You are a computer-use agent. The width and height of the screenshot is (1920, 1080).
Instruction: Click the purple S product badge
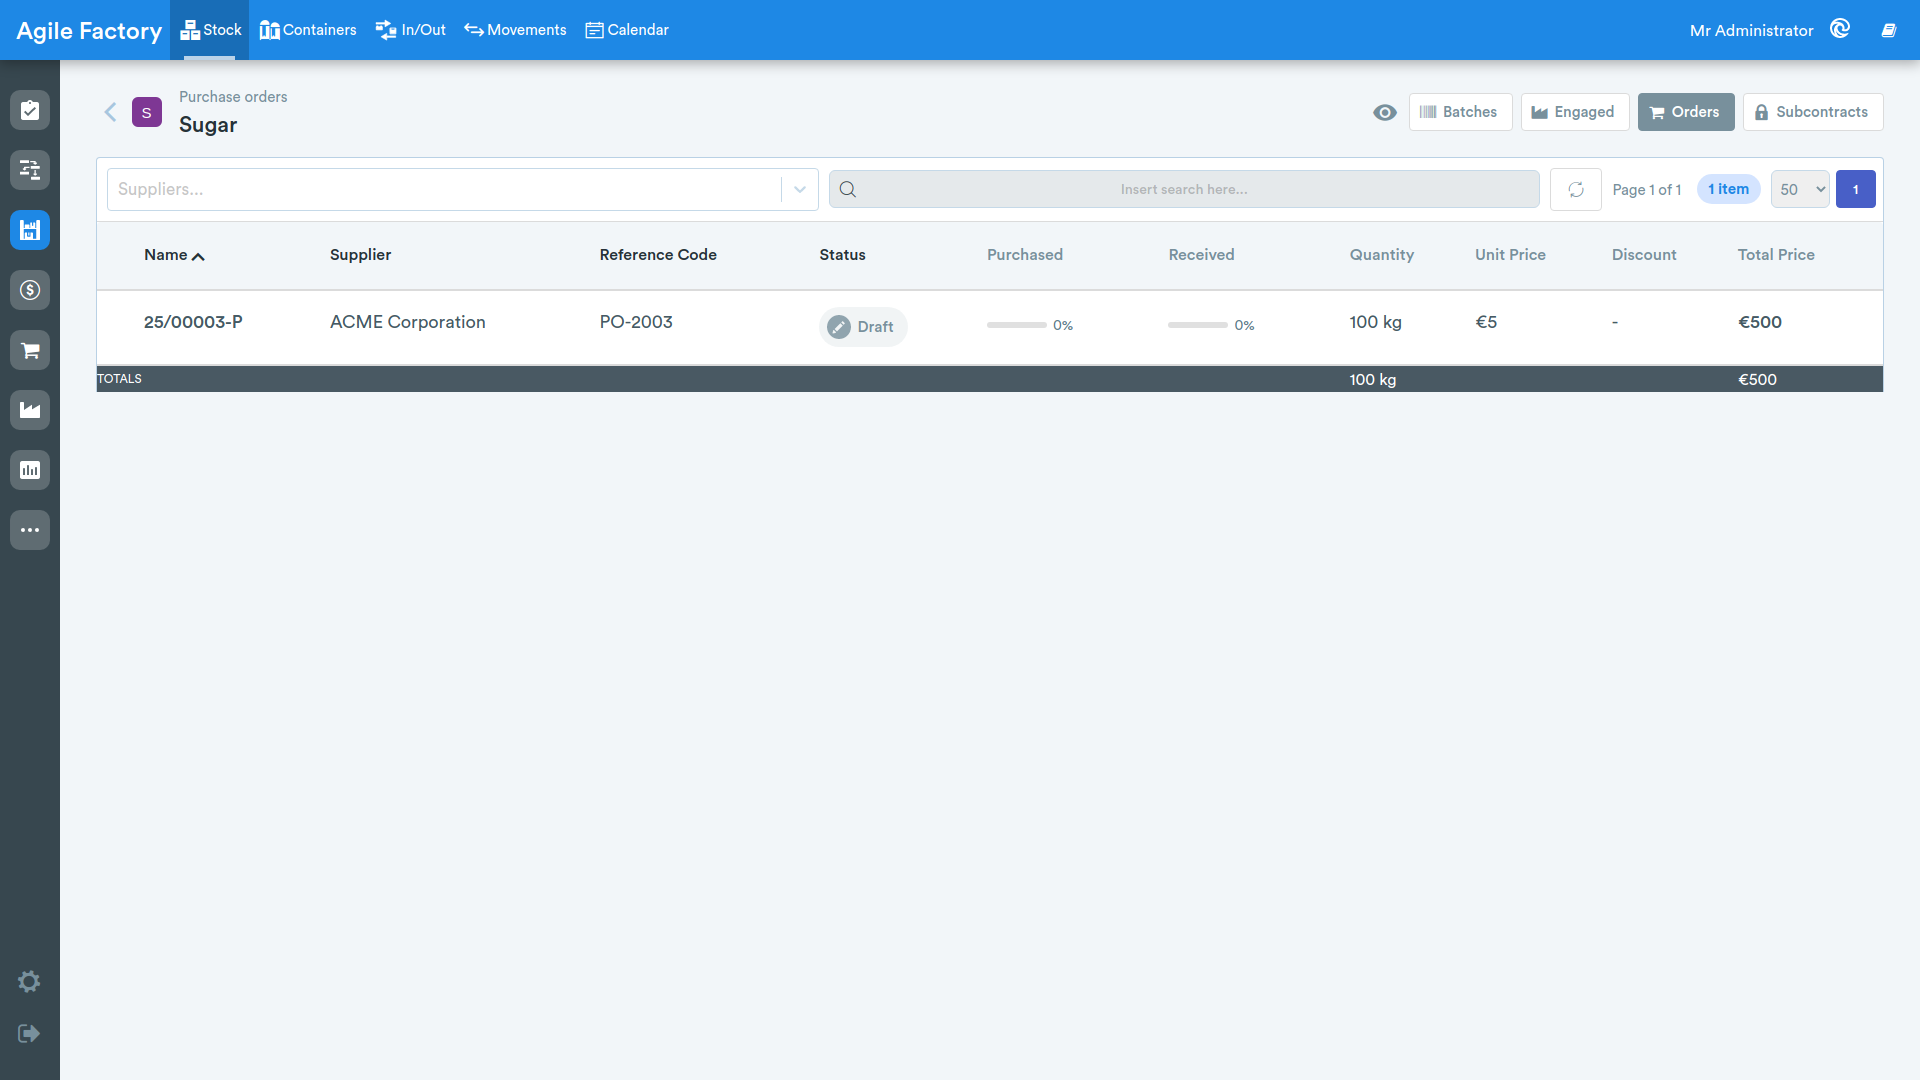tap(147, 112)
